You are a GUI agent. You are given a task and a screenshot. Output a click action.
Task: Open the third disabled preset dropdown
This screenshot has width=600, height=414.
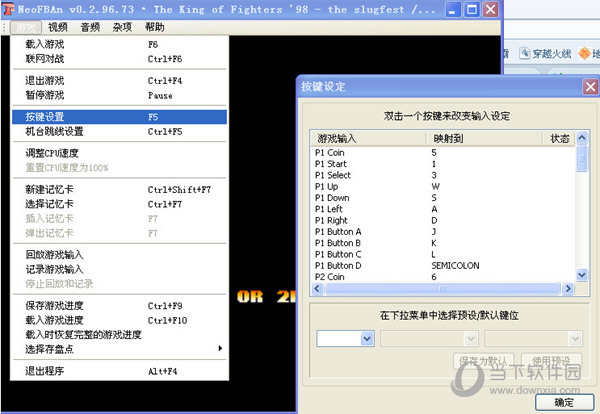[533, 339]
